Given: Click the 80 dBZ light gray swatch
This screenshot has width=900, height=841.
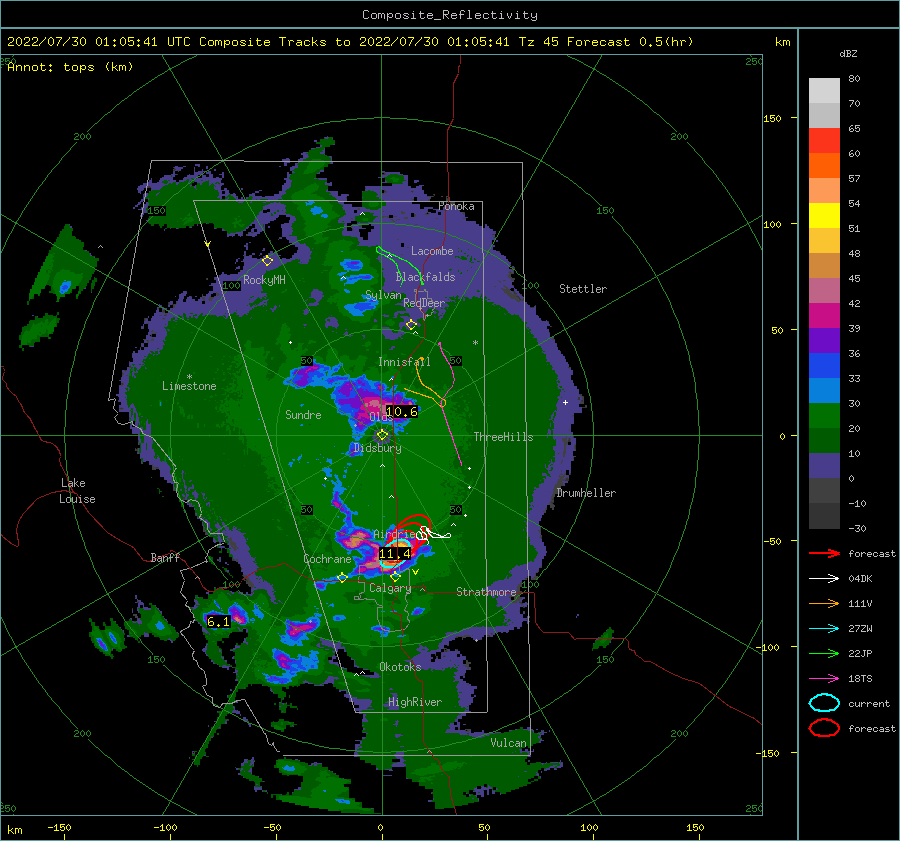Looking at the screenshot, I should tap(824, 91).
